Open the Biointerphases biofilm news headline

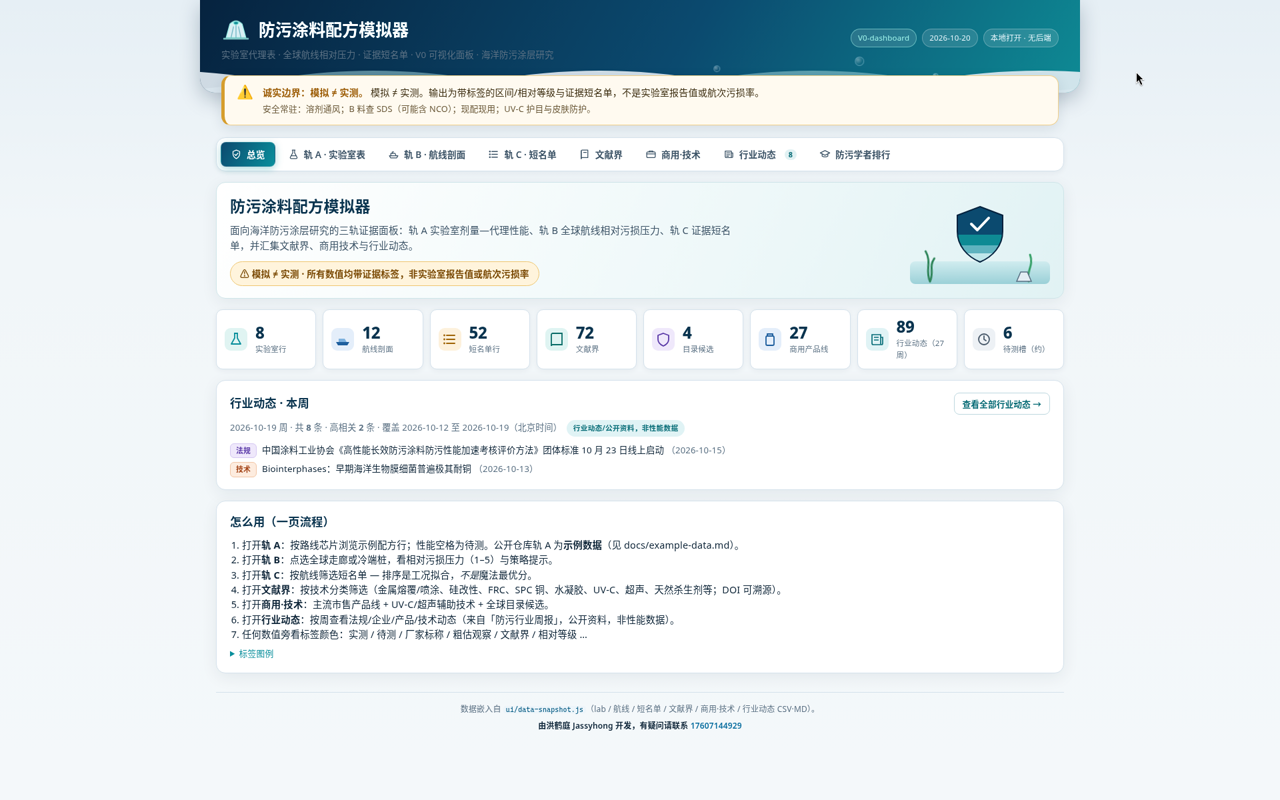367,469
